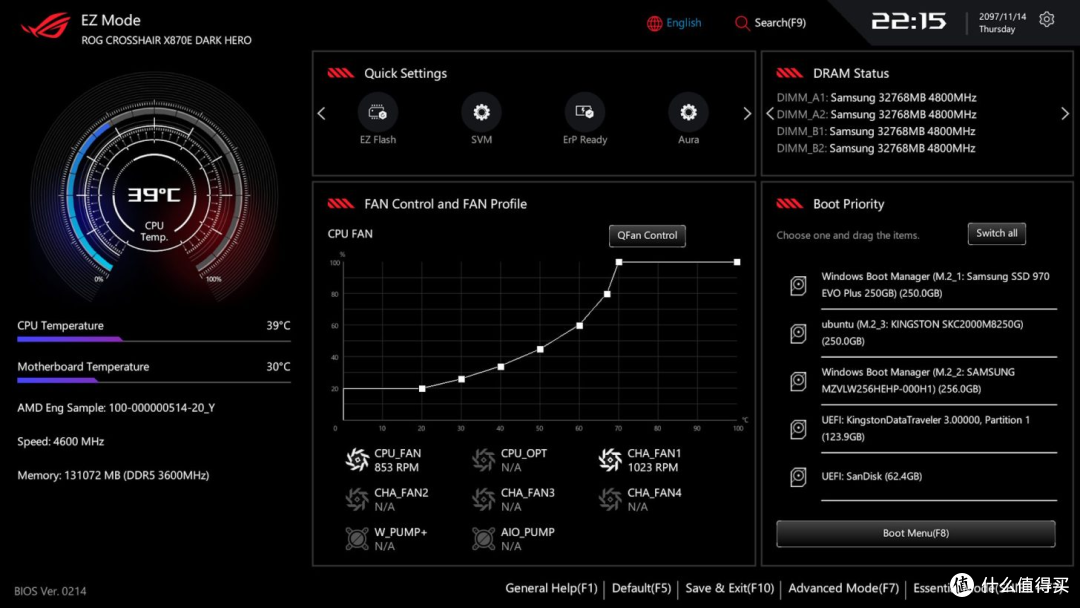
Task: Open the Boot Menu(F8) button
Action: (x=915, y=533)
